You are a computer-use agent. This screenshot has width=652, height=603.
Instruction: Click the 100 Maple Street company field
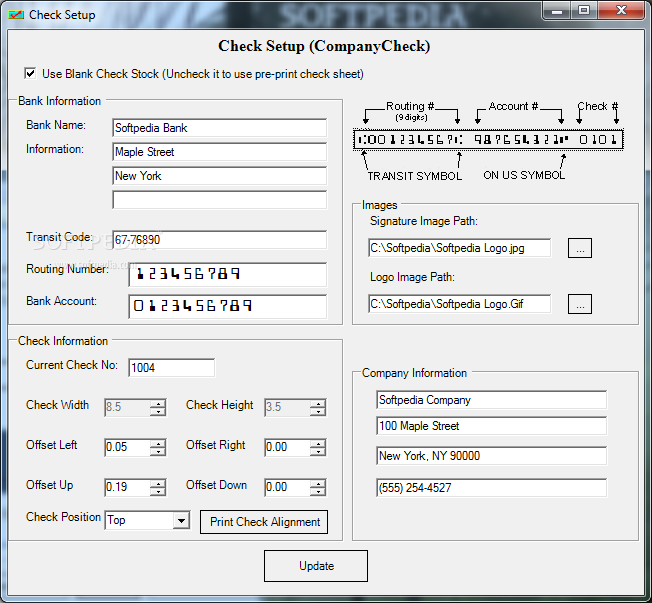pos(491,426)
